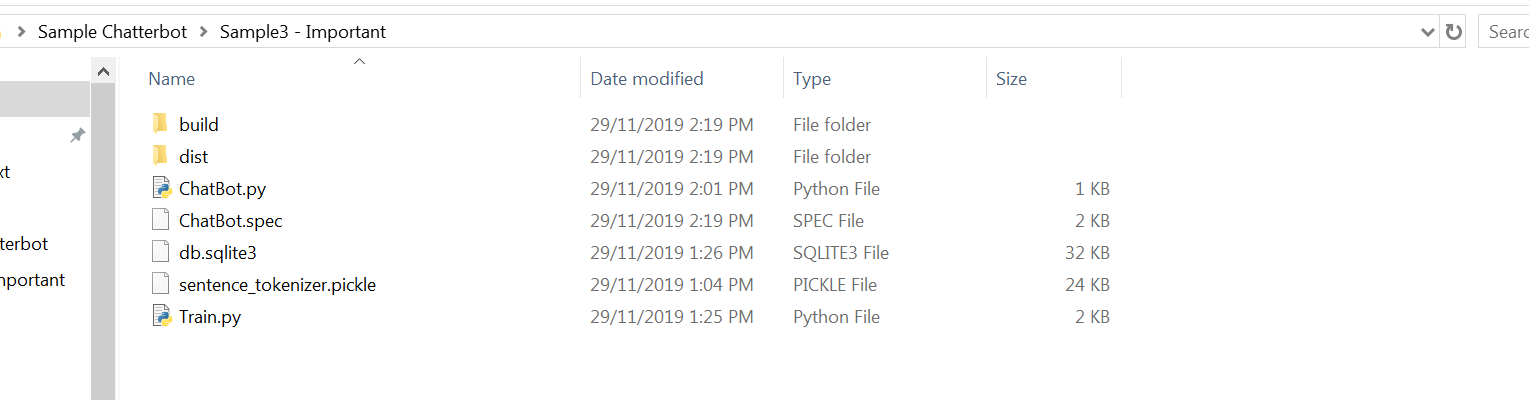Go to the Sample Chatterbot breadcrumb
Image resolution: width=1529 pixels, height=400 pixels.
(112, 32)
